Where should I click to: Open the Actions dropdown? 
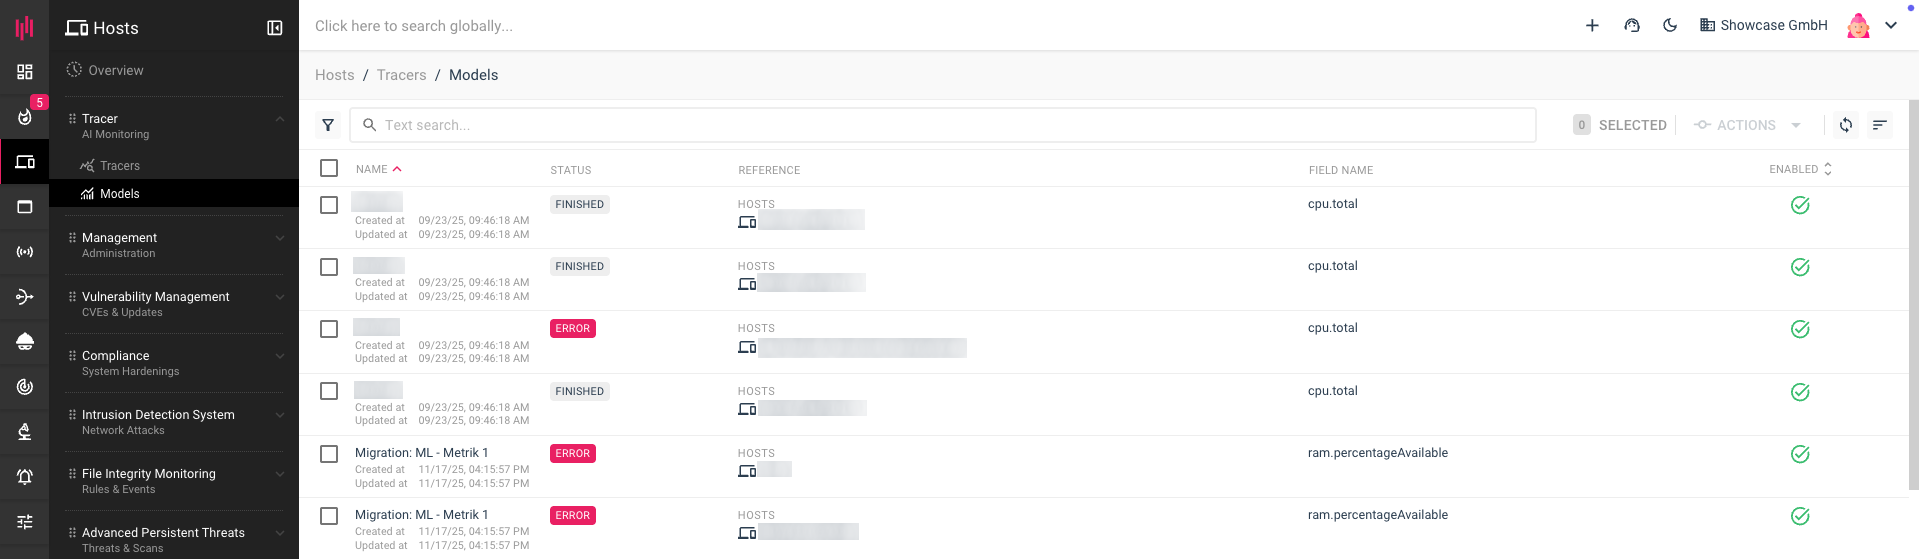[1747, 125]
